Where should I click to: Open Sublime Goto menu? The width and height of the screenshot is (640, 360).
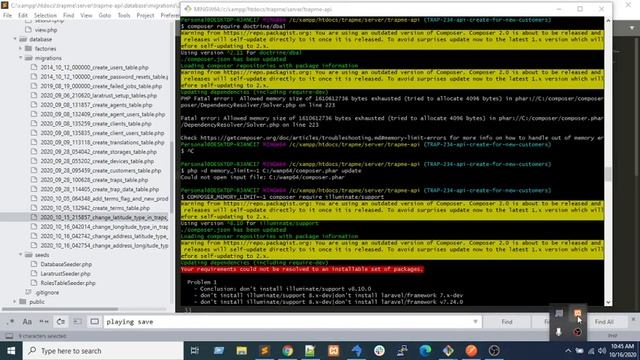point(104,15)
